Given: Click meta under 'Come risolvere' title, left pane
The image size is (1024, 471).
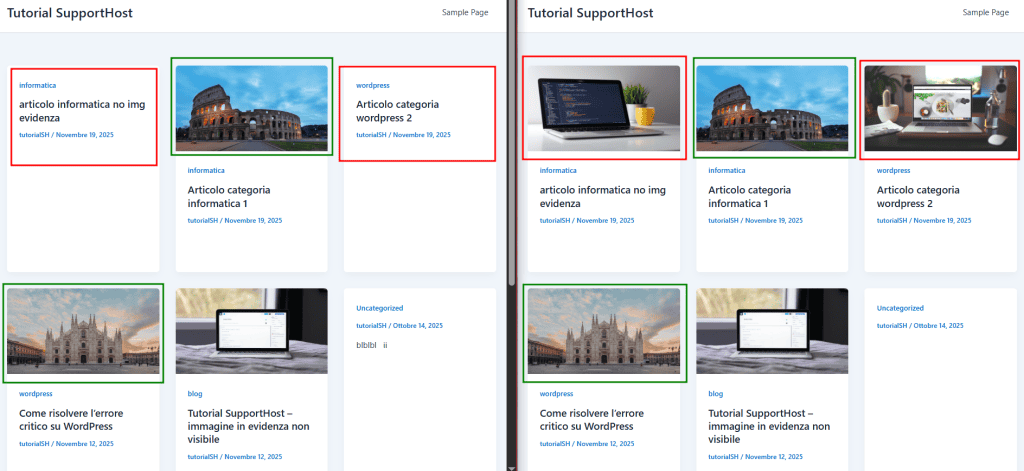Looking at the screenshot, I should pos(66,444).
